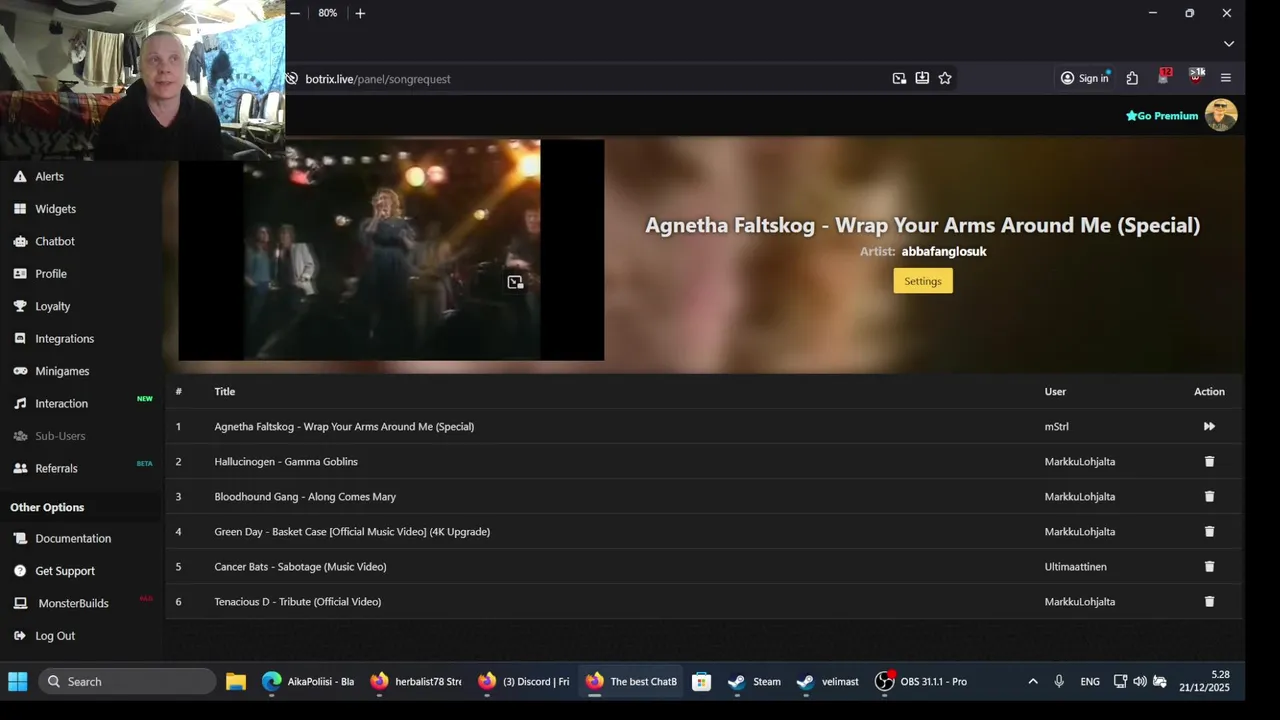Open the user avatar menu
The image size is (1280, 720).
1221,115
